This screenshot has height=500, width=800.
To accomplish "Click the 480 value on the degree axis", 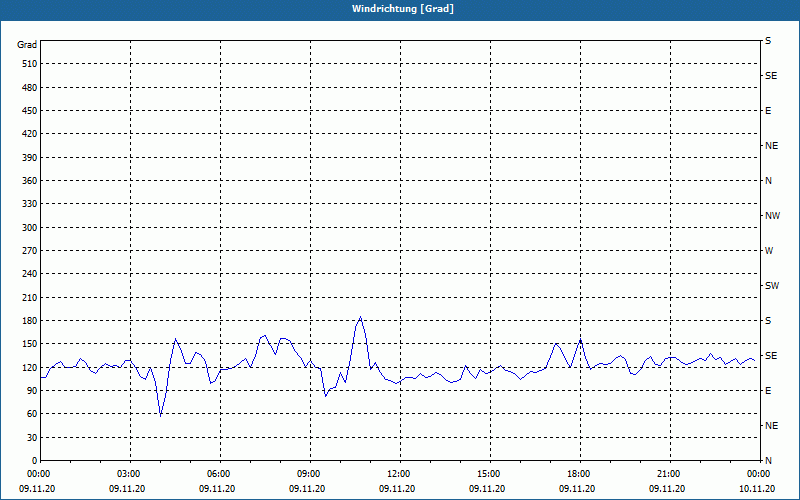I will click(x=29, y=88).
